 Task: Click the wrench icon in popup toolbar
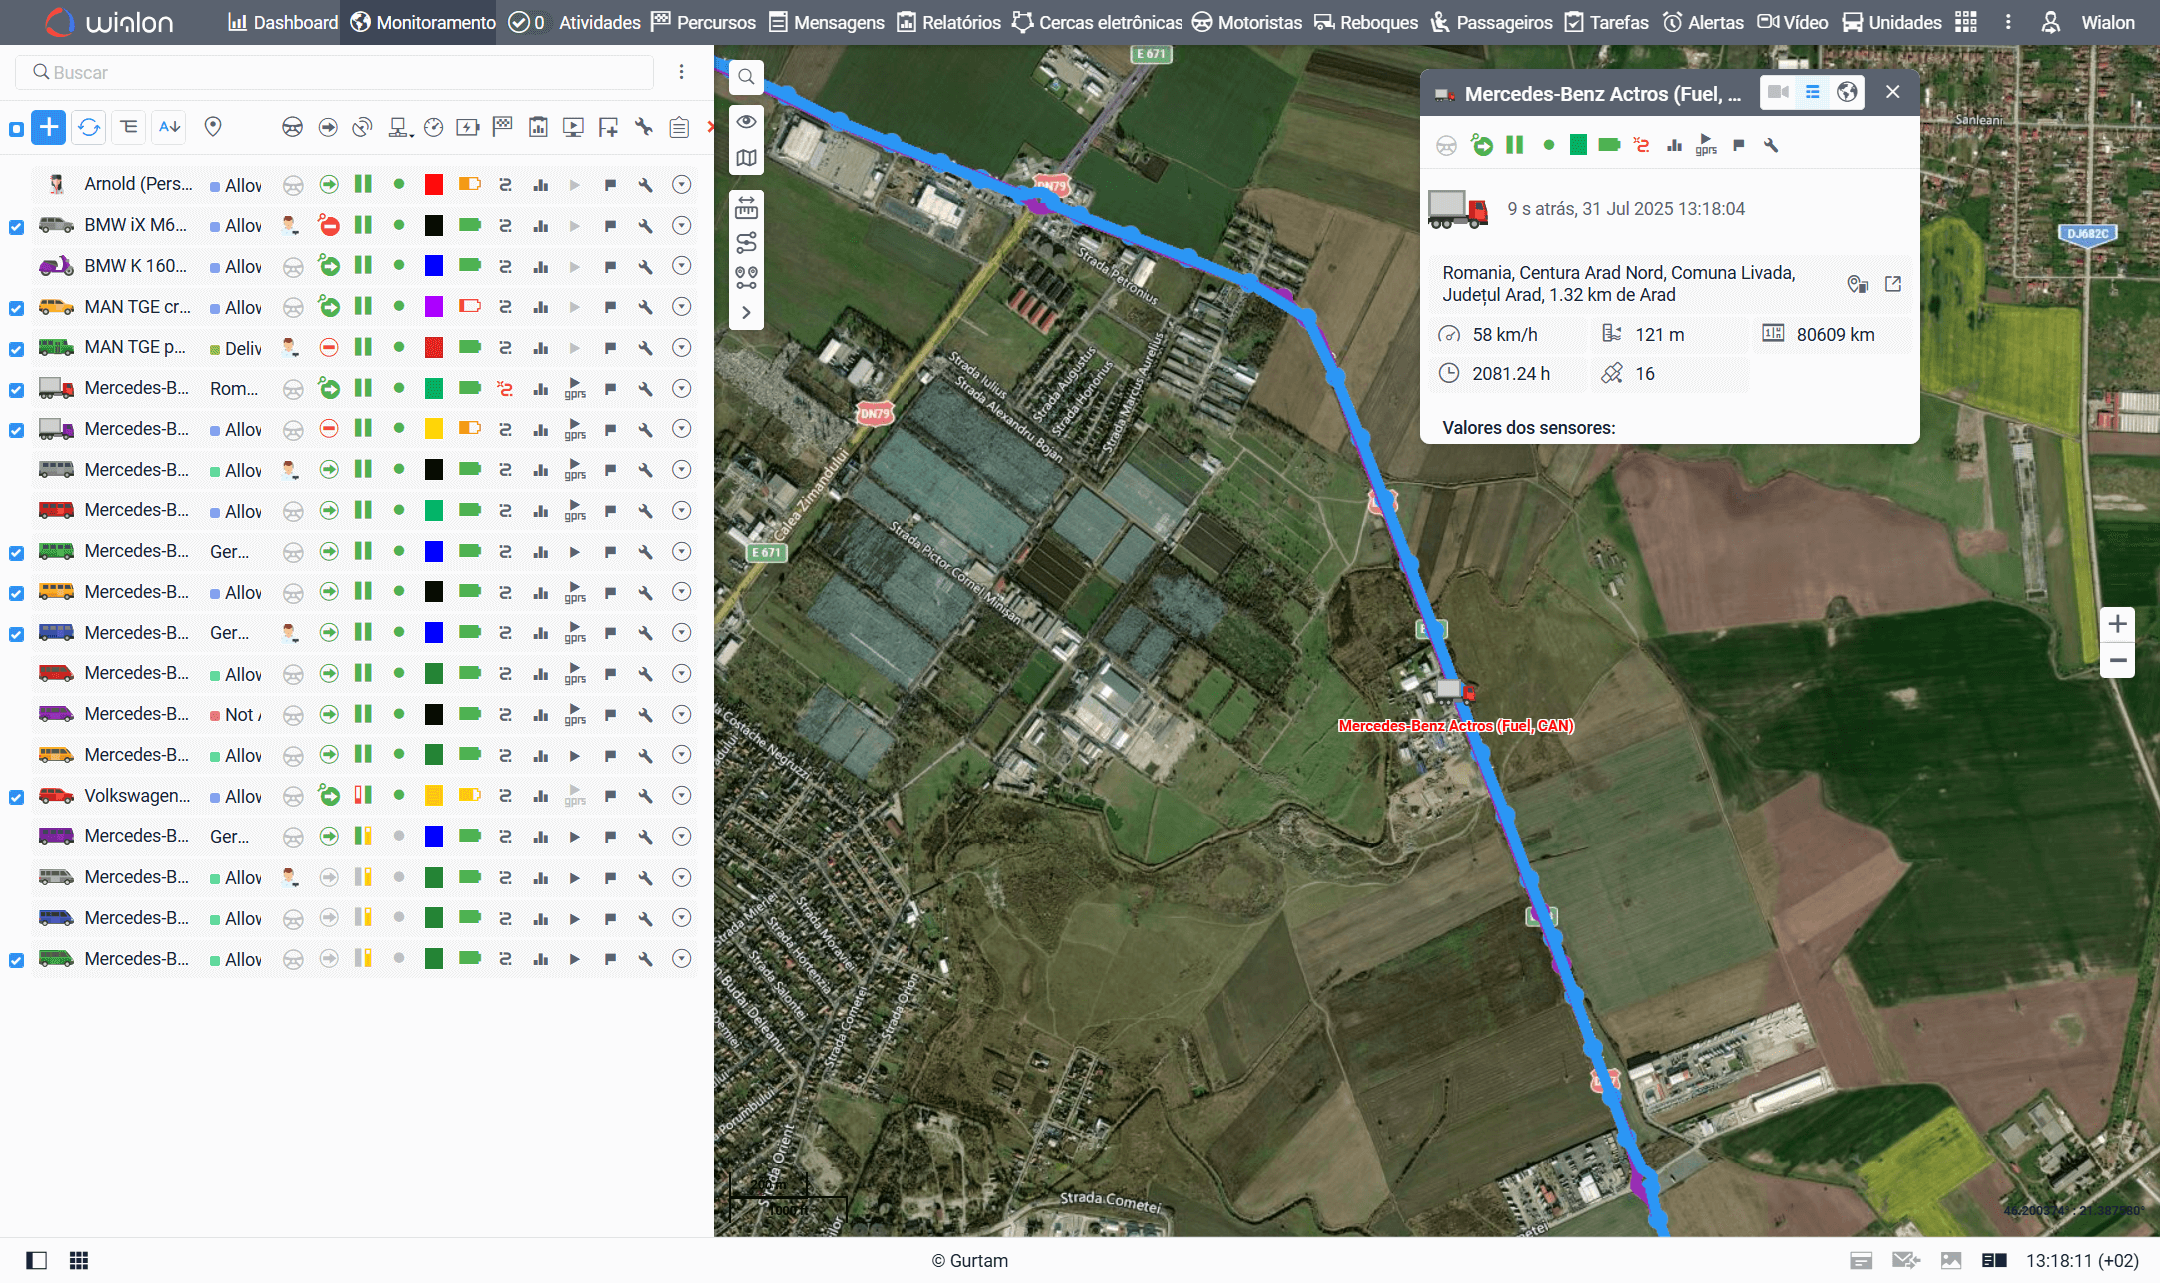(x=1771, y=146)
